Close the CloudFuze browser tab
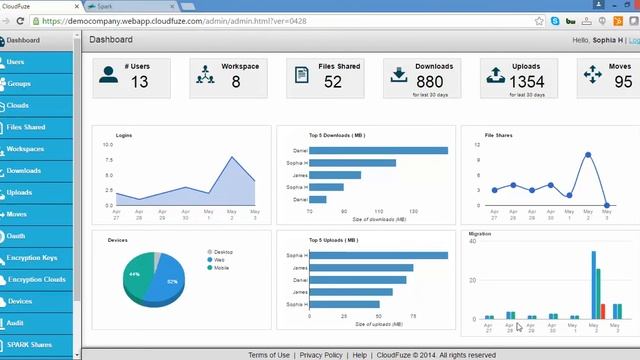The width and height of the screenshot is (640, 360). coord(77,7)
